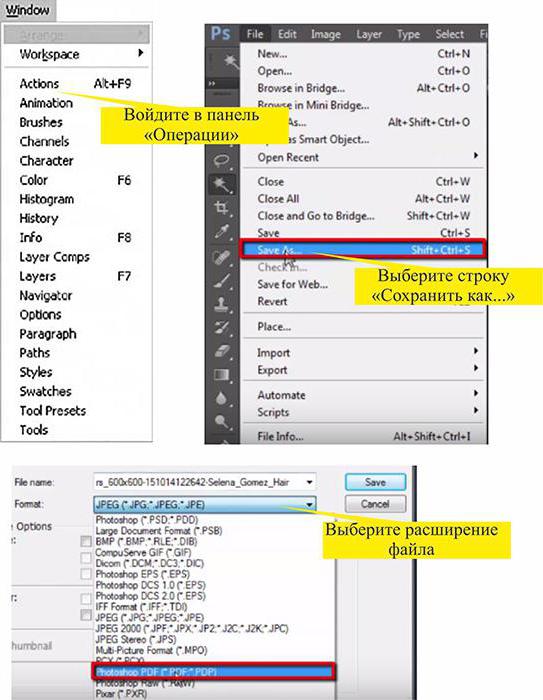This screenshot has width=543, height=700.
Task: Click the Cancel button
Action: (375, 504)
